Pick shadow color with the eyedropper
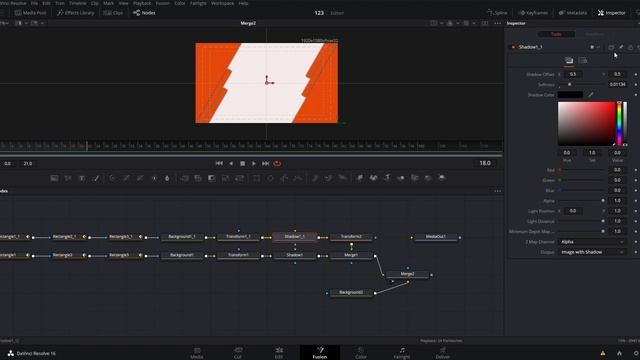This screenshot has height=360, width=640. [591, 95]
